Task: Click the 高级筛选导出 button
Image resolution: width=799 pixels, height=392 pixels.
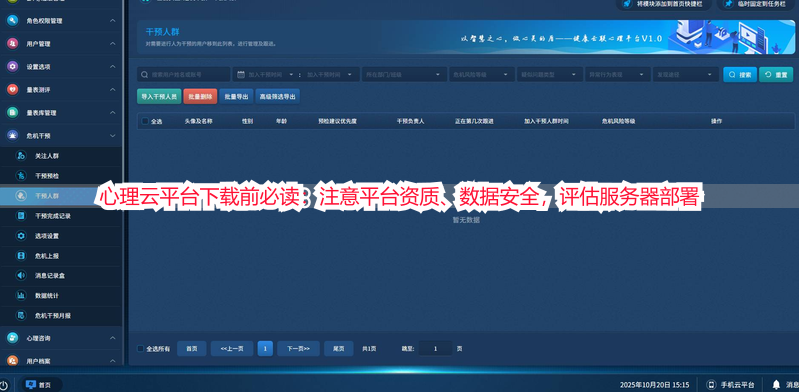Action: [277, 96]
